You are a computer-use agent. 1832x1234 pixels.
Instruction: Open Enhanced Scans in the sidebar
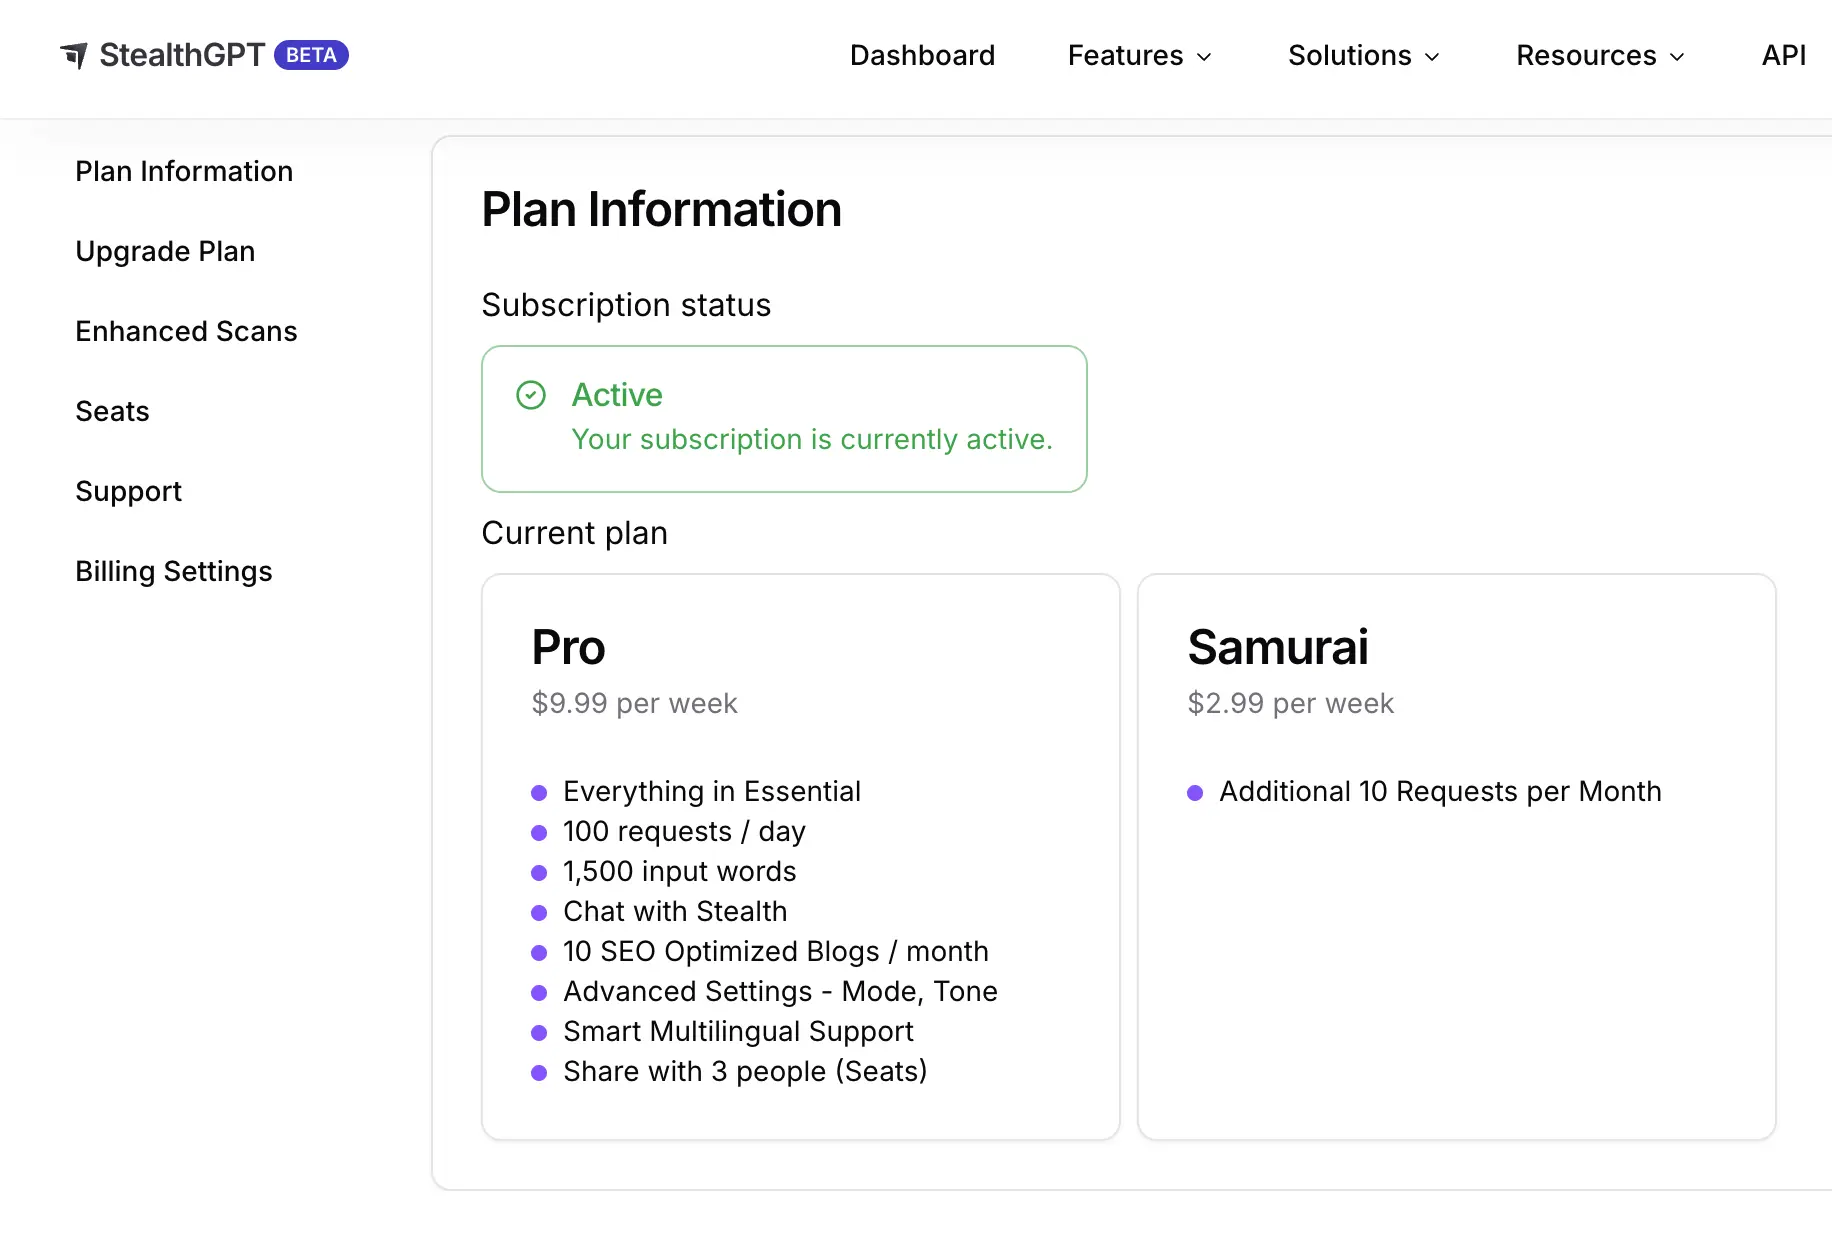tap(186, 331)
